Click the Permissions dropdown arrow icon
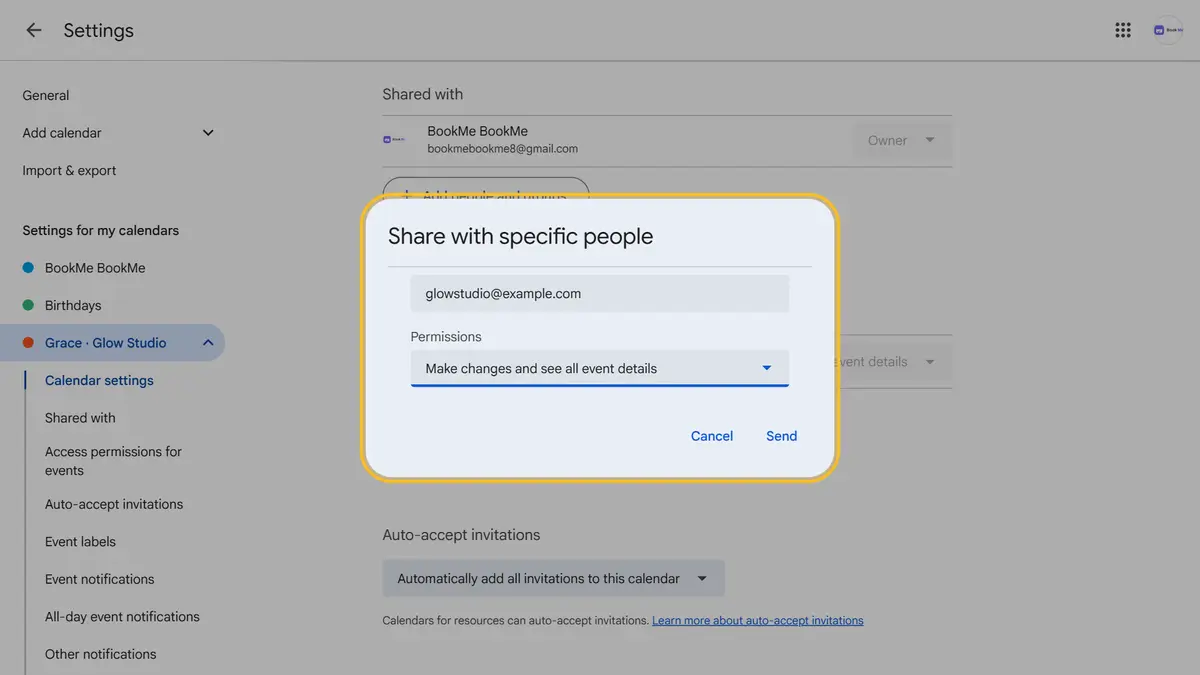1200x675 pixels. click(x=767, y=368)
